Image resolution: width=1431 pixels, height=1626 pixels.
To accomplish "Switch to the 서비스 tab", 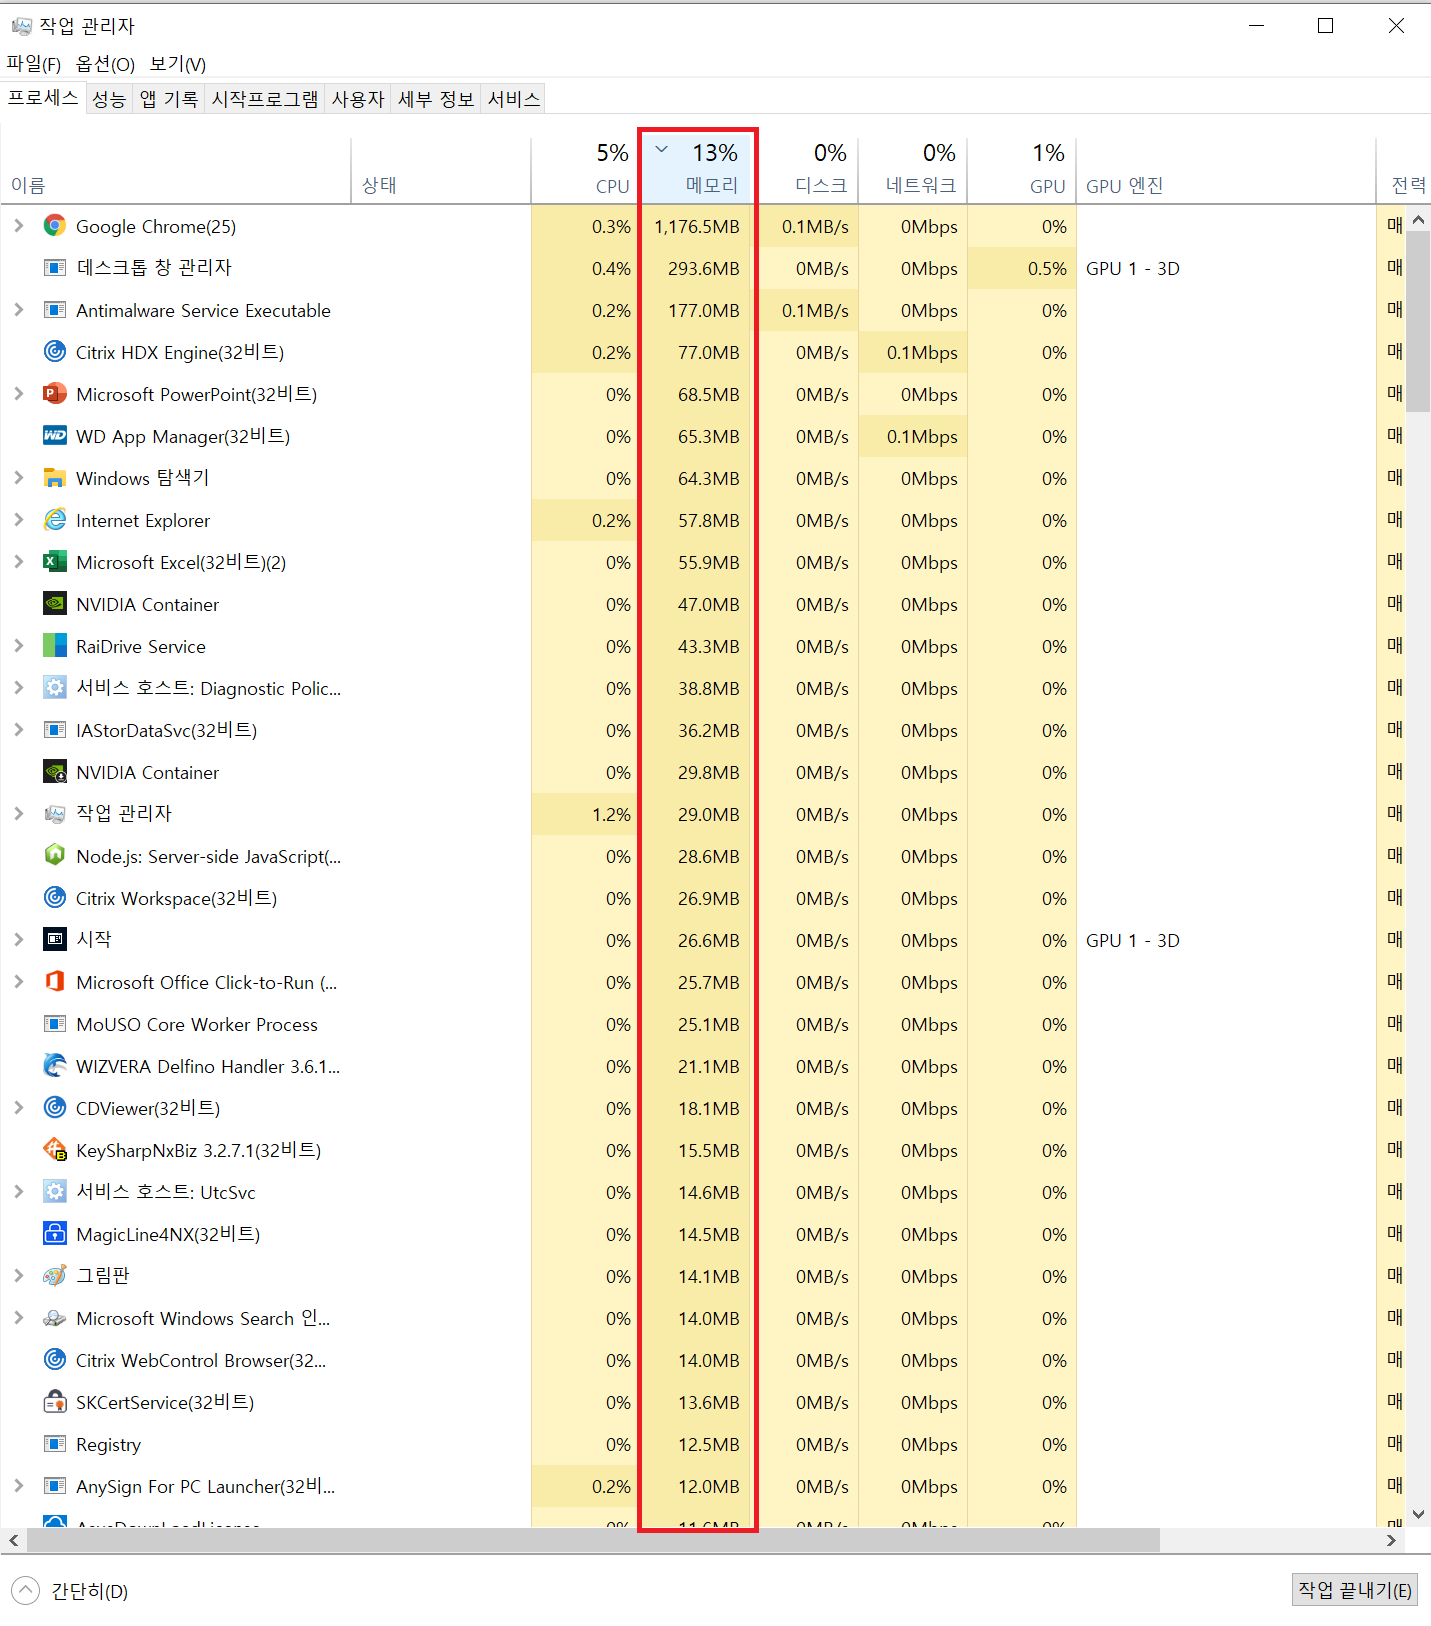I will coord(514,99).
